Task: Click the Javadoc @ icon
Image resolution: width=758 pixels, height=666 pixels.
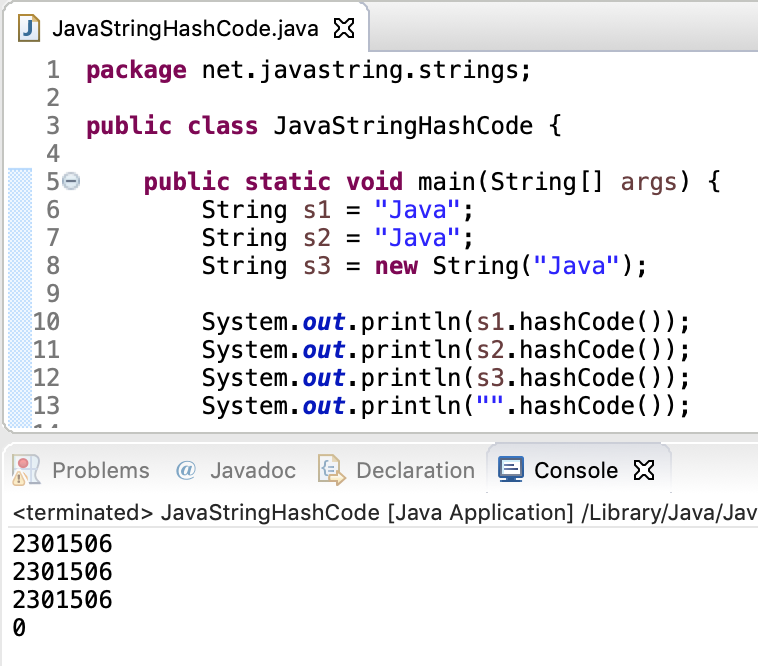Action: tap(185, 470)
